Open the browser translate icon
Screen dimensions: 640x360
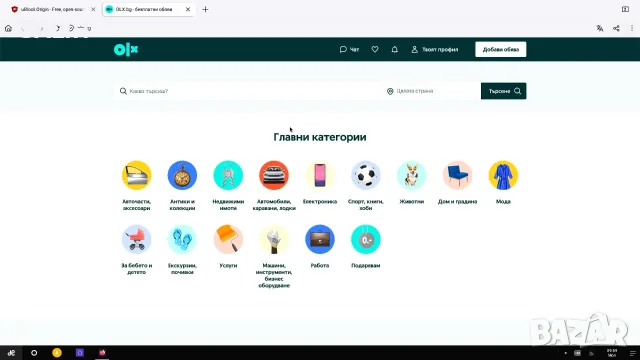(x=600, y=28)
